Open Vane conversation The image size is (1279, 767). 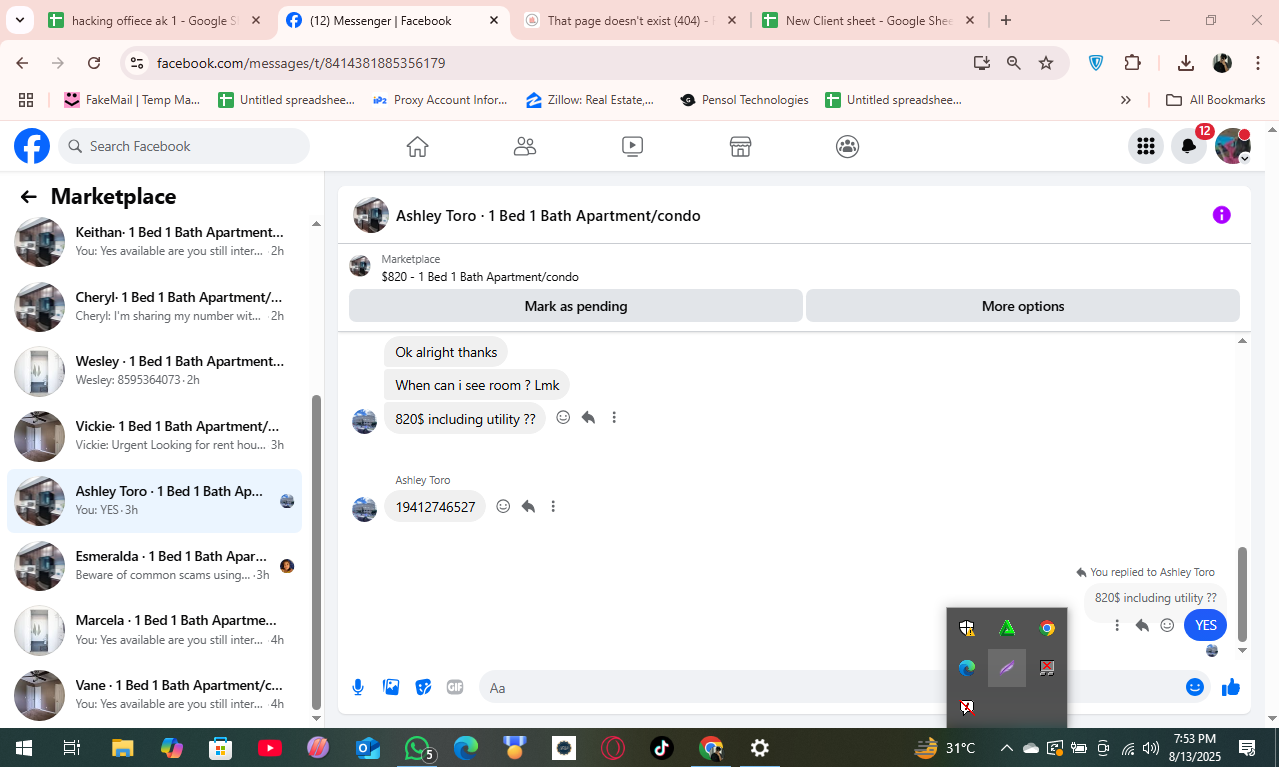click(x=154, y=695)
